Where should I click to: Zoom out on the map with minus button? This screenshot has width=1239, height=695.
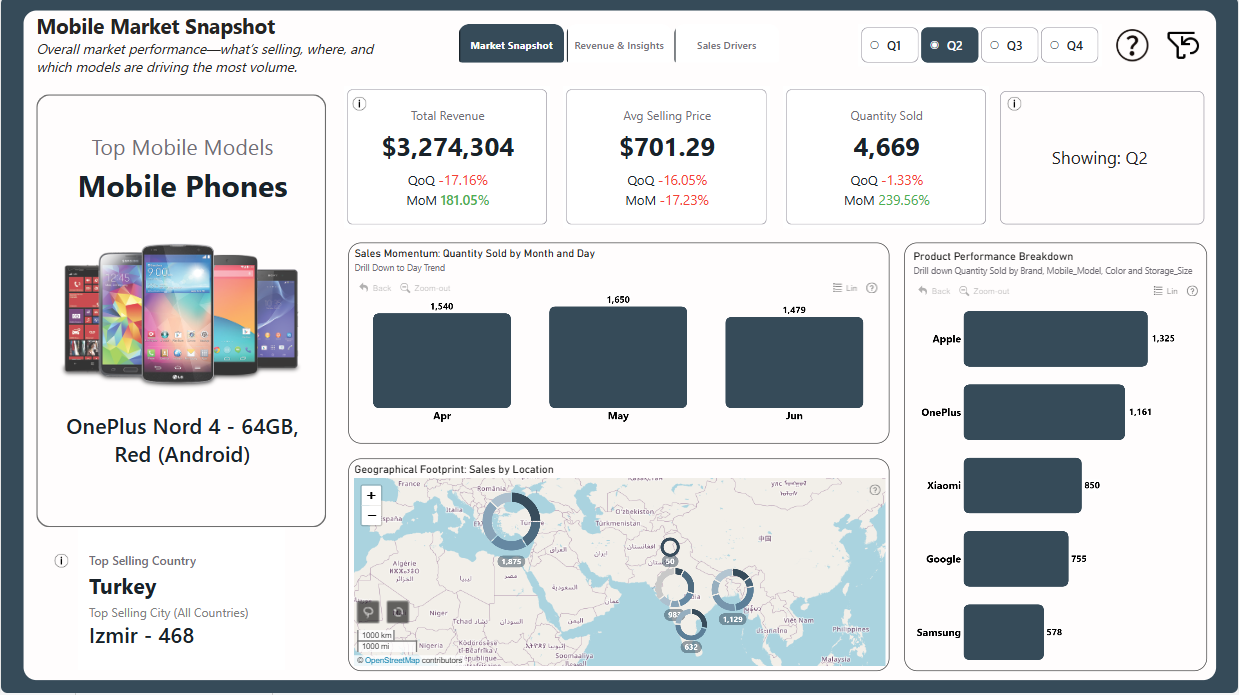click(x=372, y=515)
